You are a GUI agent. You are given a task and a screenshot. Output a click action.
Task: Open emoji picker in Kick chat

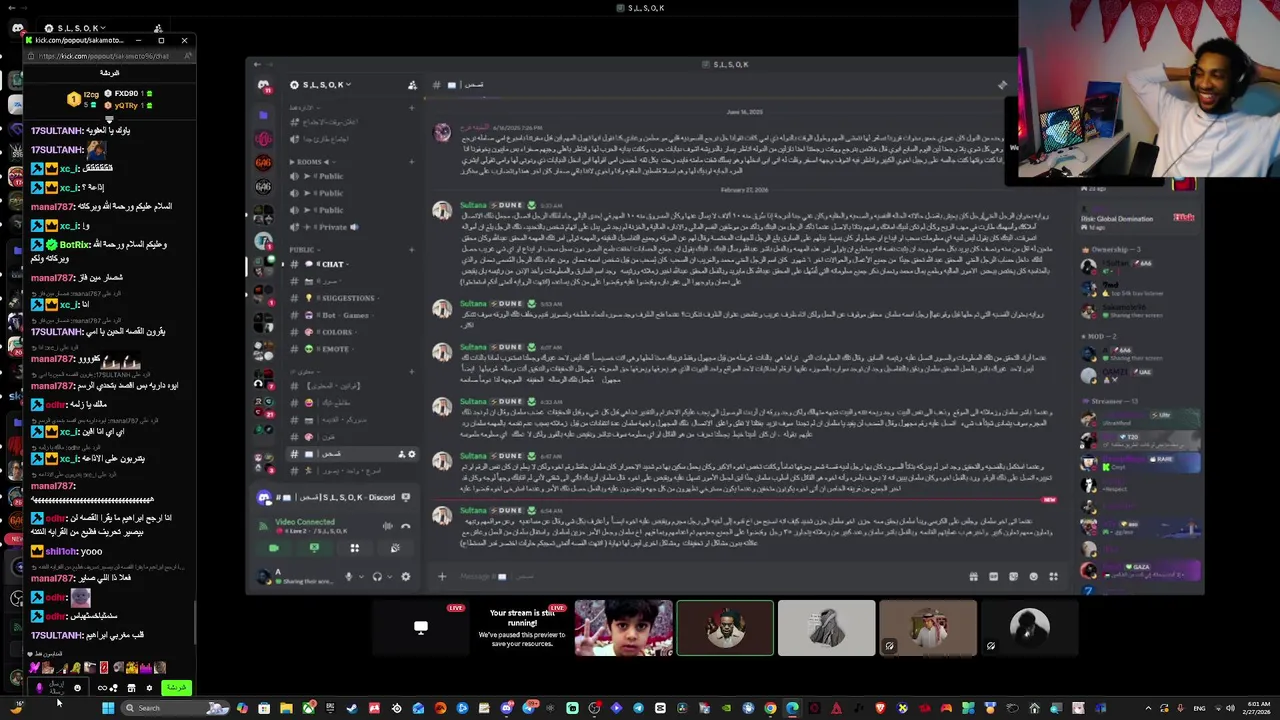(x=77, y=688)
